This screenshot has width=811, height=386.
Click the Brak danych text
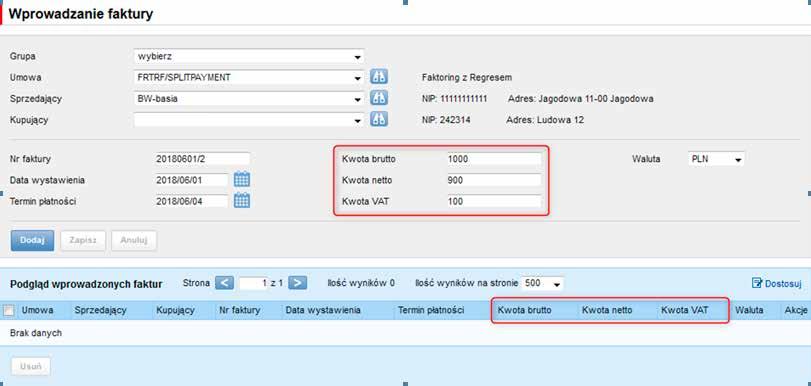click(36, 333)
